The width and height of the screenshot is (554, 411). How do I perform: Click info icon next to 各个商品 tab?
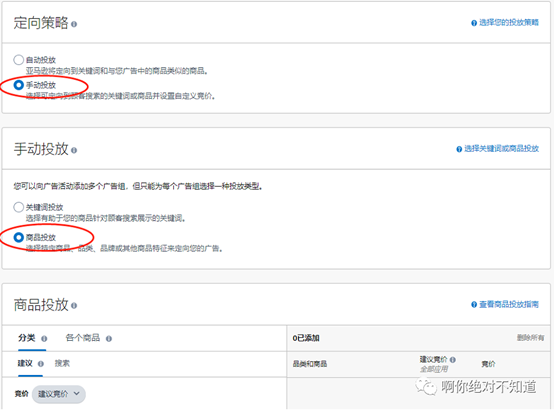coord(109,339)
